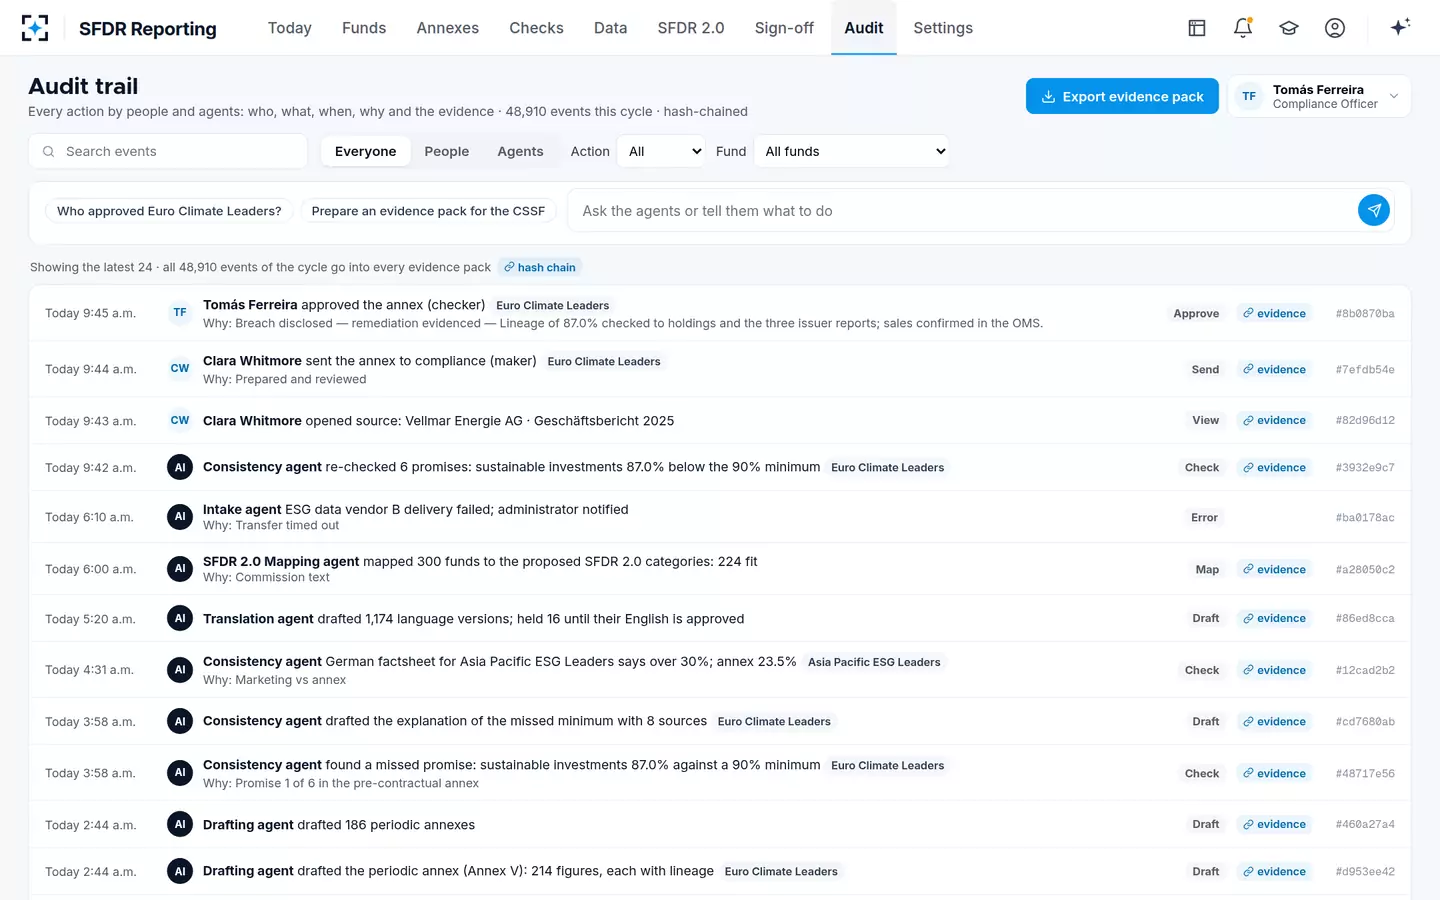The width and height of the screenshot is (1440, 900).
Task: Focus the Search events field
Action: (168, 151)
